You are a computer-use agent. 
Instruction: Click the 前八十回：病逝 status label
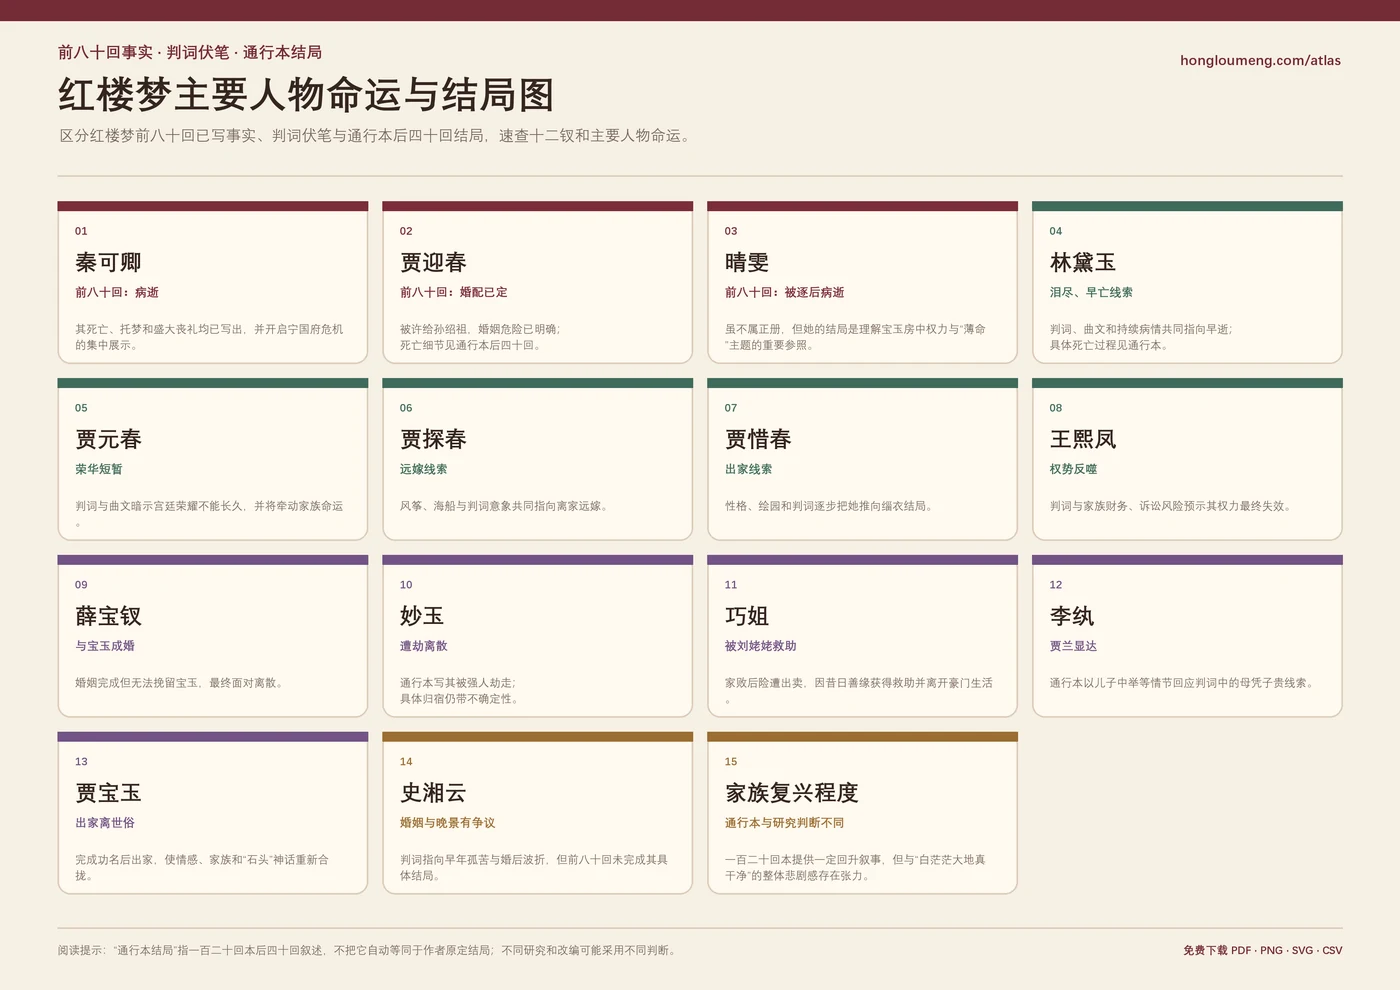[x=117, y=292]
